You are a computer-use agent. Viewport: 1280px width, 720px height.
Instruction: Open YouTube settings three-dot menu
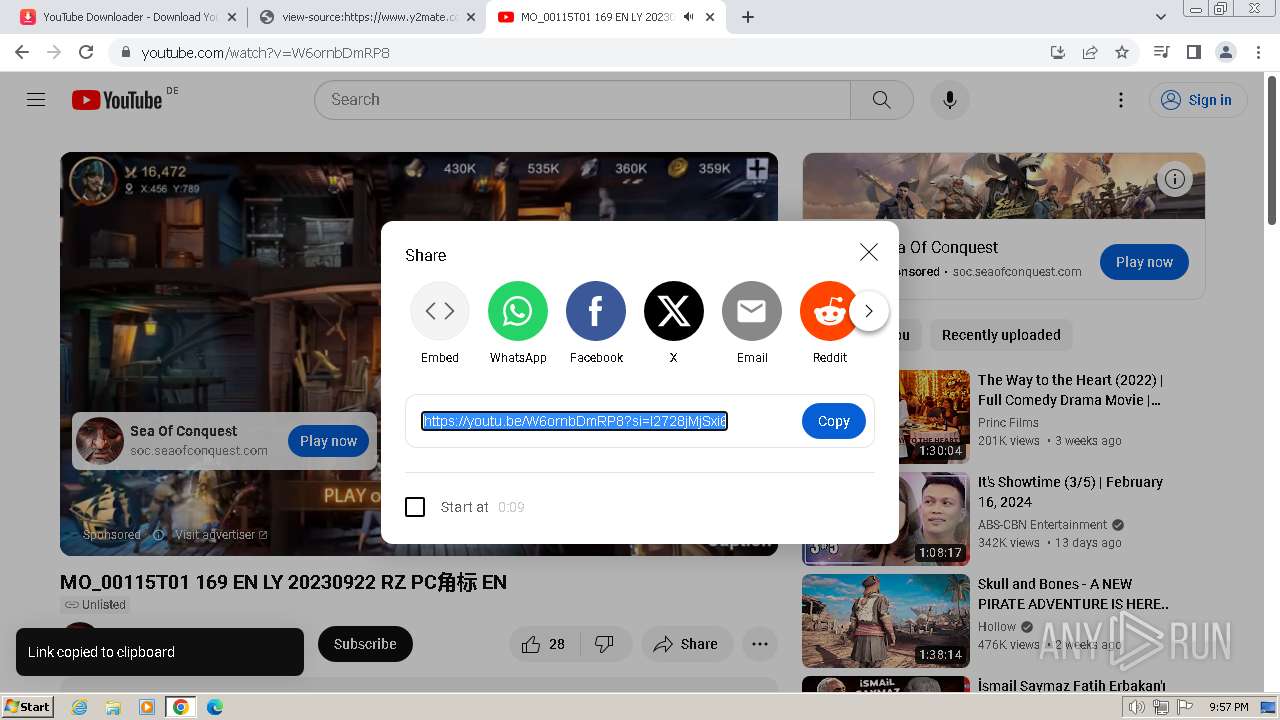pyautogui.click(x=1121, y=100)
